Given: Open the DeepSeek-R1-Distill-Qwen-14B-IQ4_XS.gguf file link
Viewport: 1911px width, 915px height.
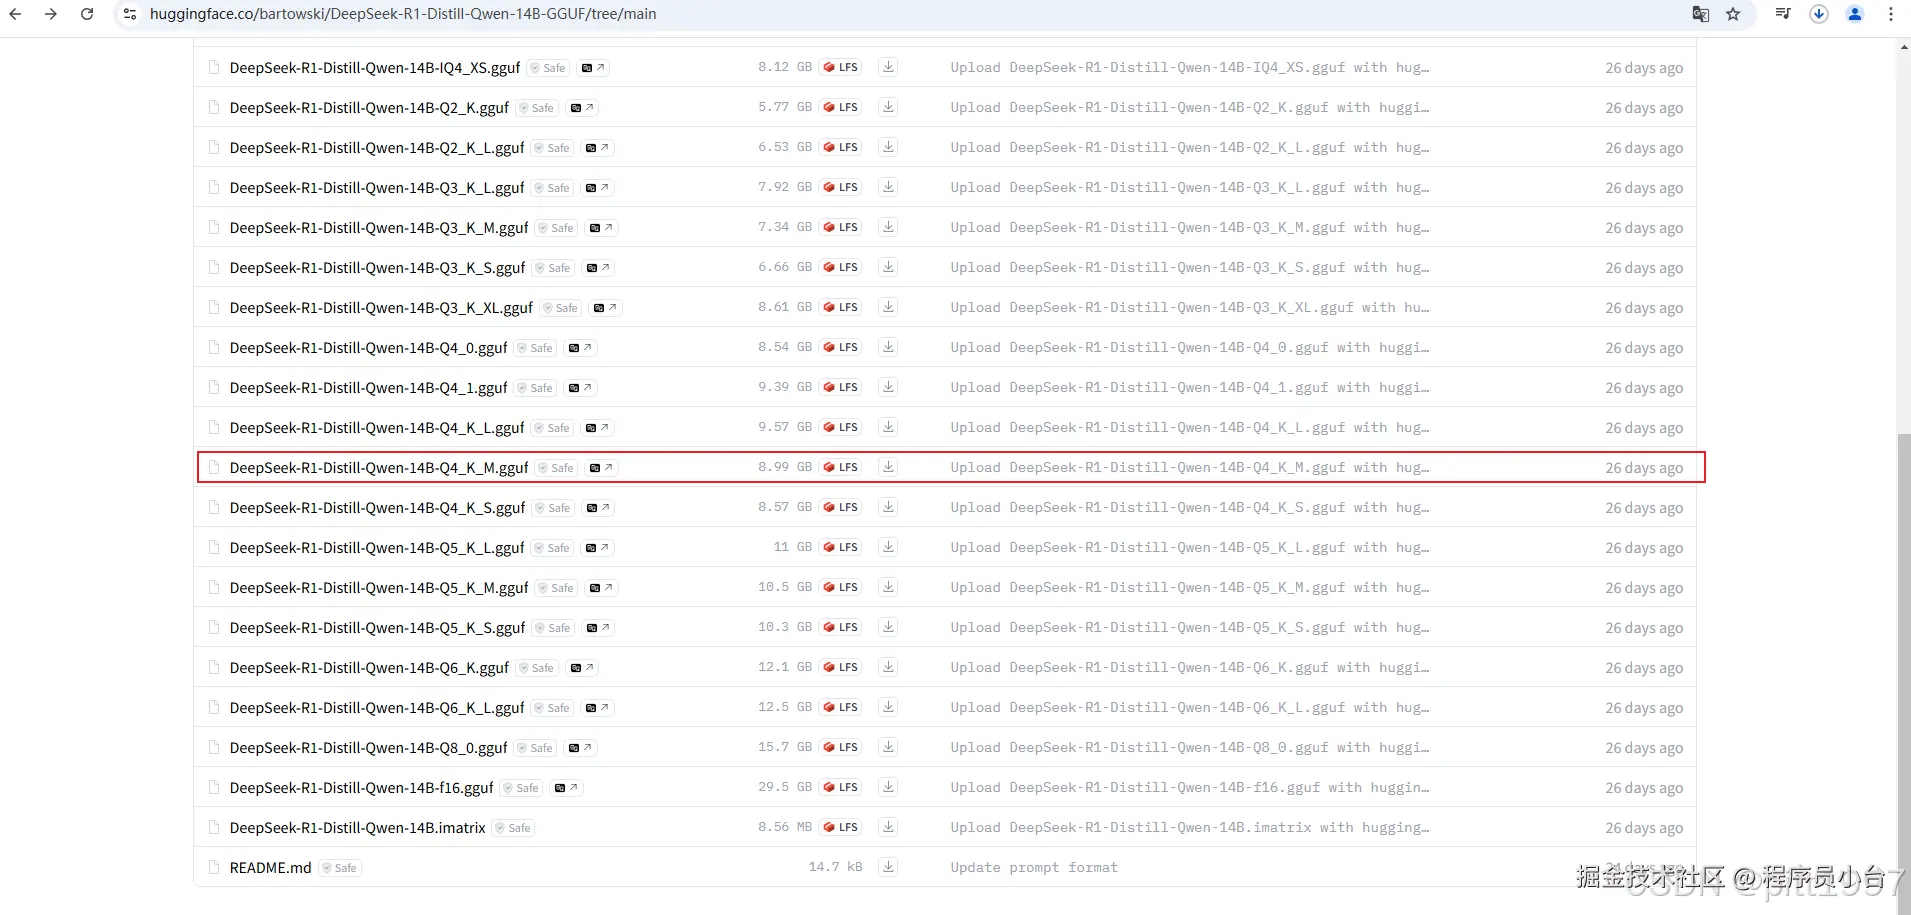Looking at the screenshot, I should click(375, 68).
